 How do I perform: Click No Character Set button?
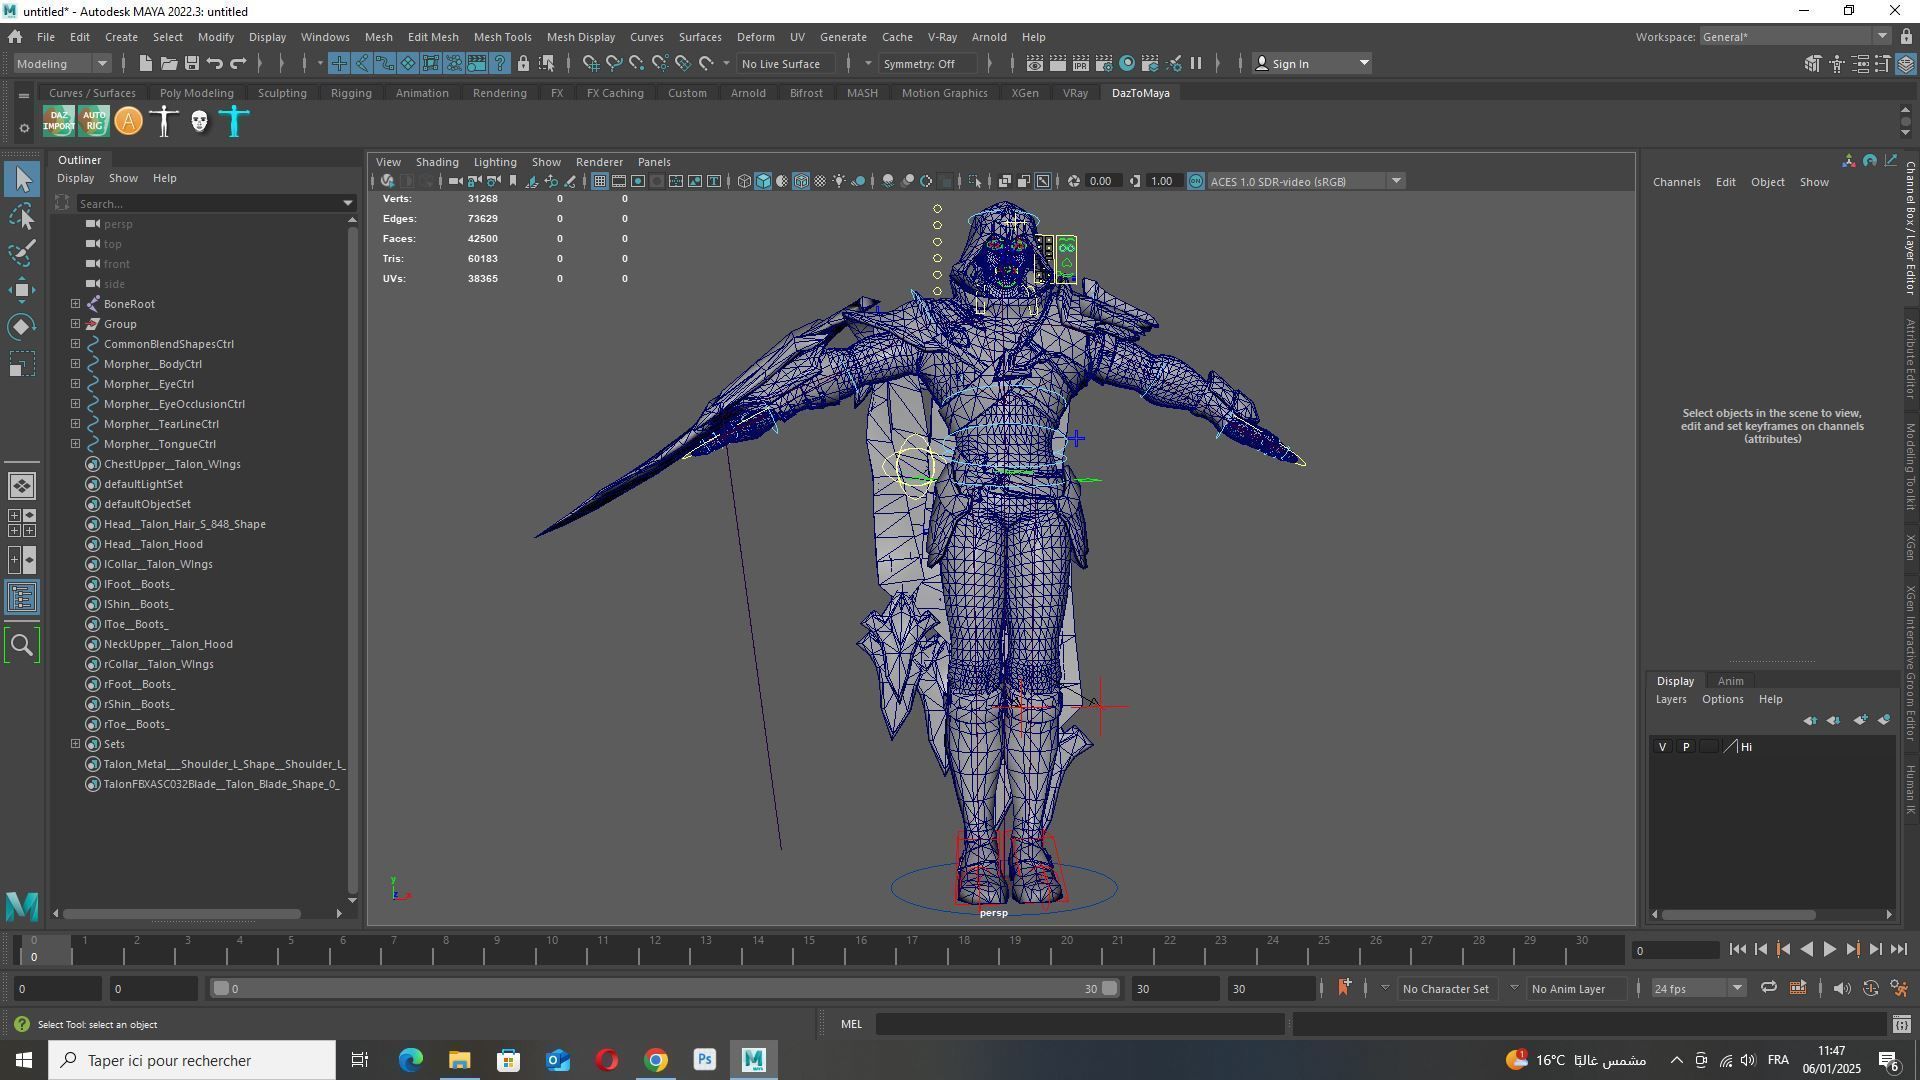1445,989
